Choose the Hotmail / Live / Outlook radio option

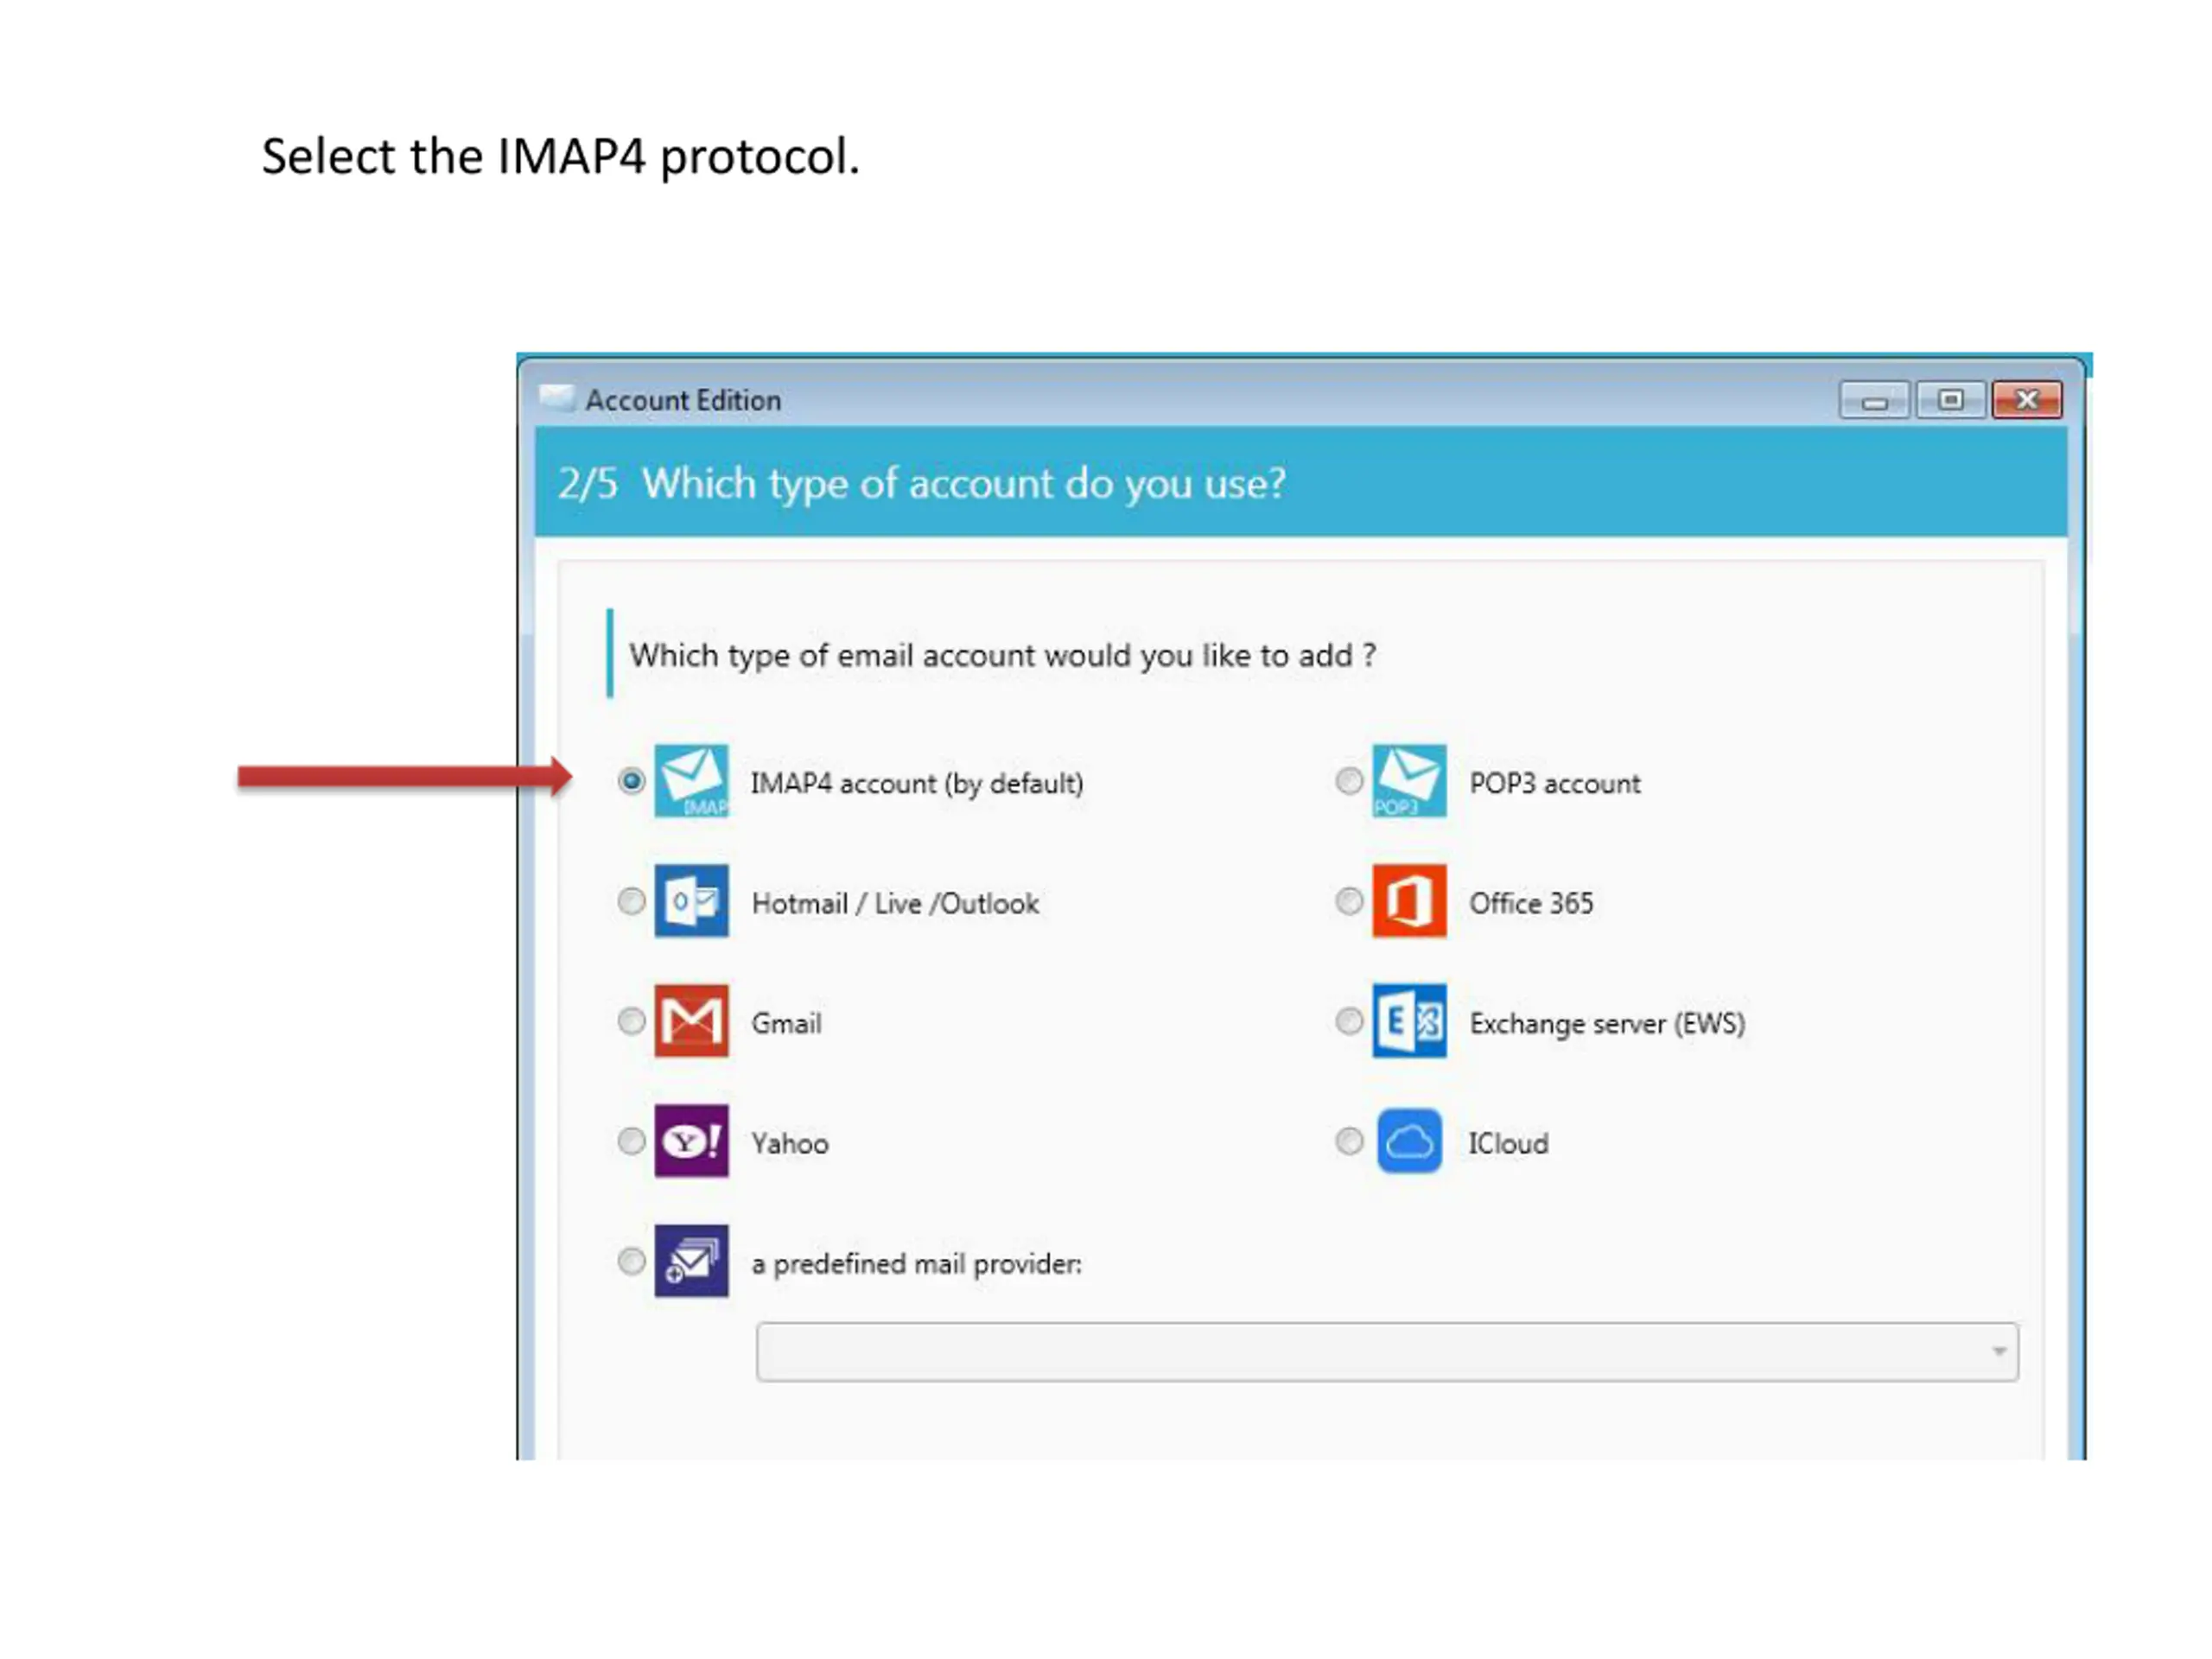click(x=631, y=901)
